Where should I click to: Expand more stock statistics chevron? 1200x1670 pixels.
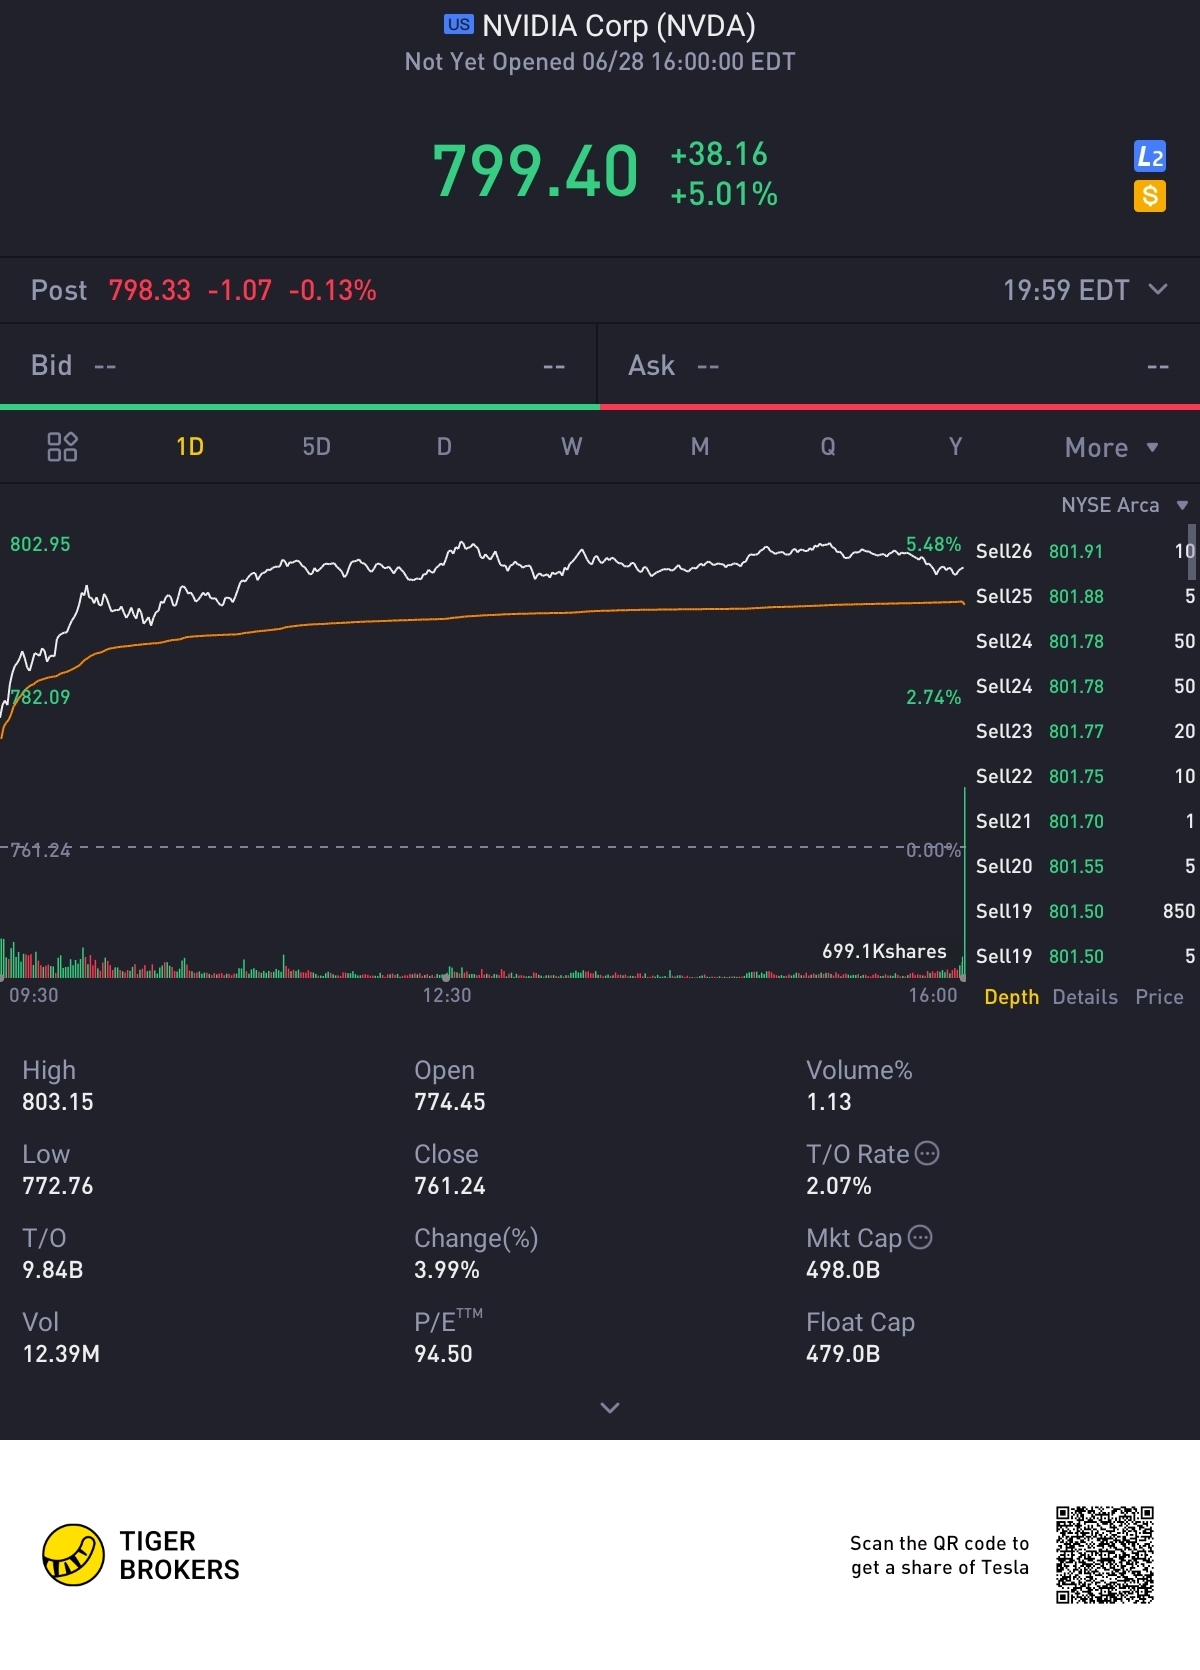click(609, 1408)
